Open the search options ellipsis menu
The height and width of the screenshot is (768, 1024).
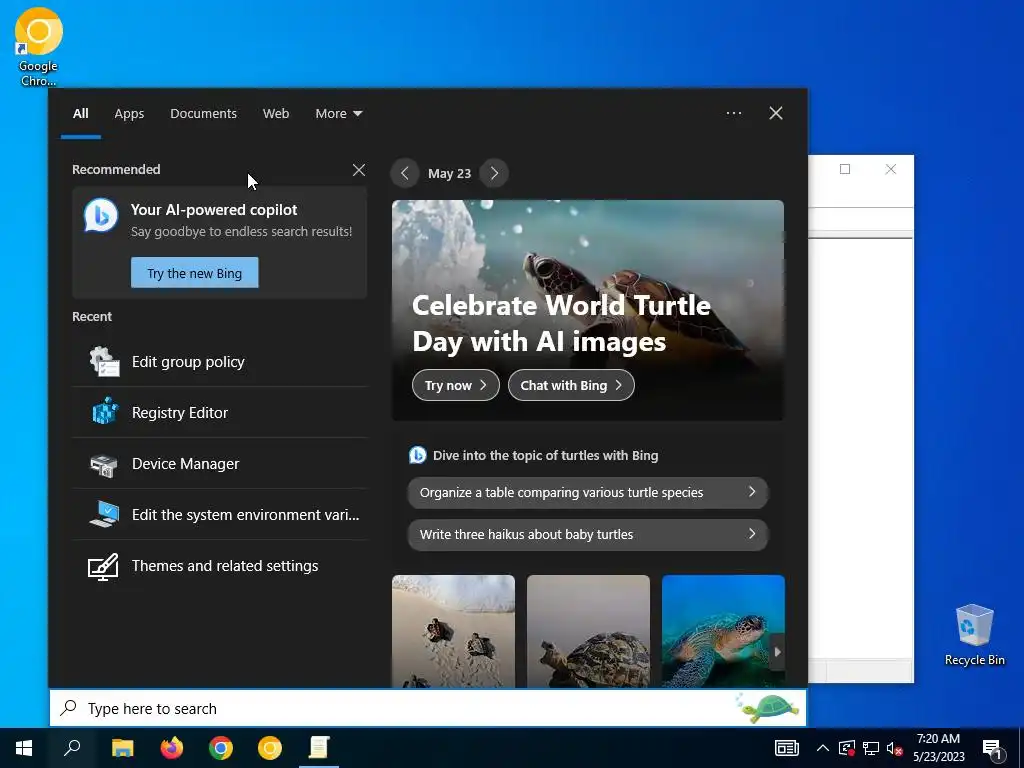(734, 113)
